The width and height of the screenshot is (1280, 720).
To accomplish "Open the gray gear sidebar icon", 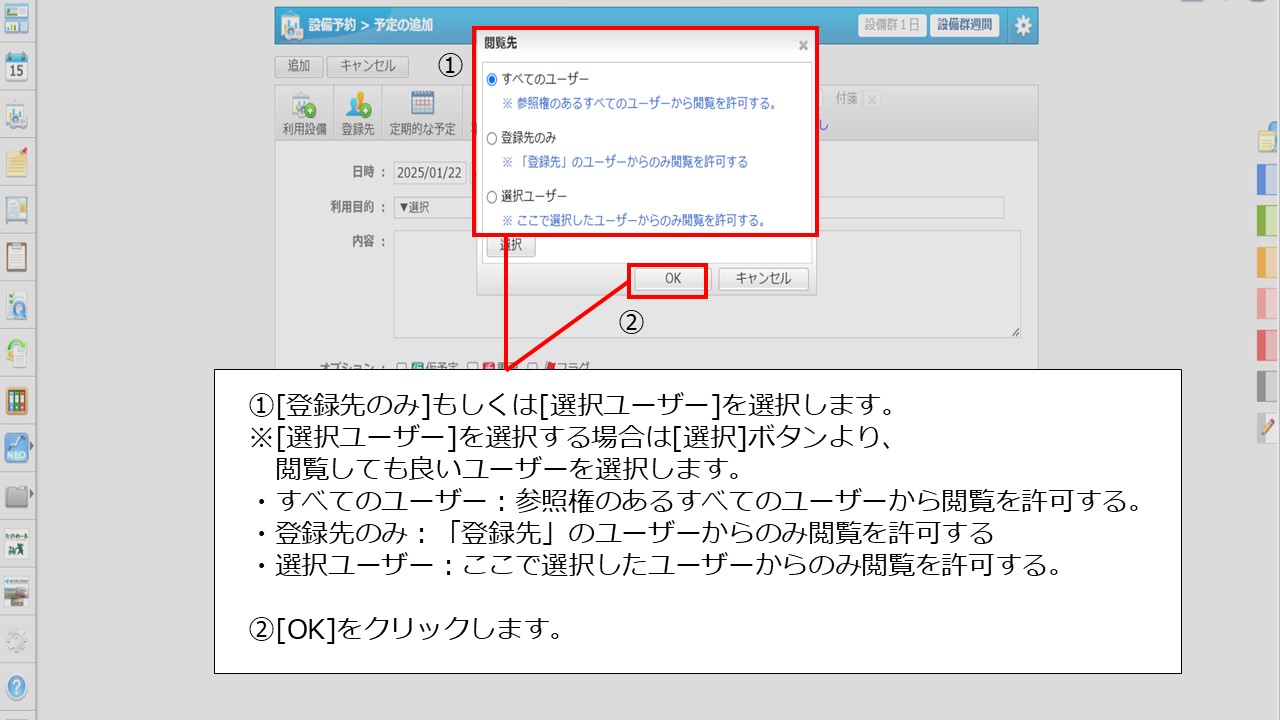I will [16, 641].
